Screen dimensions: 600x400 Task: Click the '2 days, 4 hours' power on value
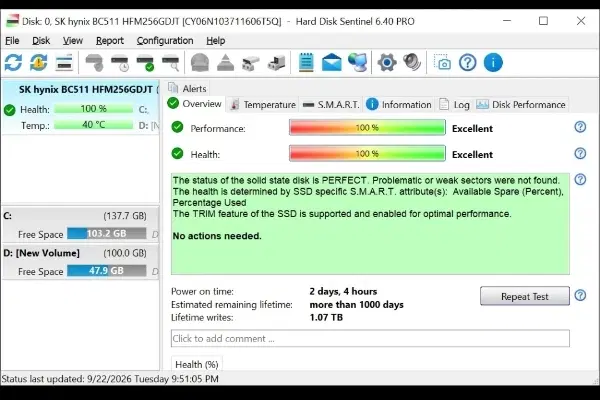(343, 291)
